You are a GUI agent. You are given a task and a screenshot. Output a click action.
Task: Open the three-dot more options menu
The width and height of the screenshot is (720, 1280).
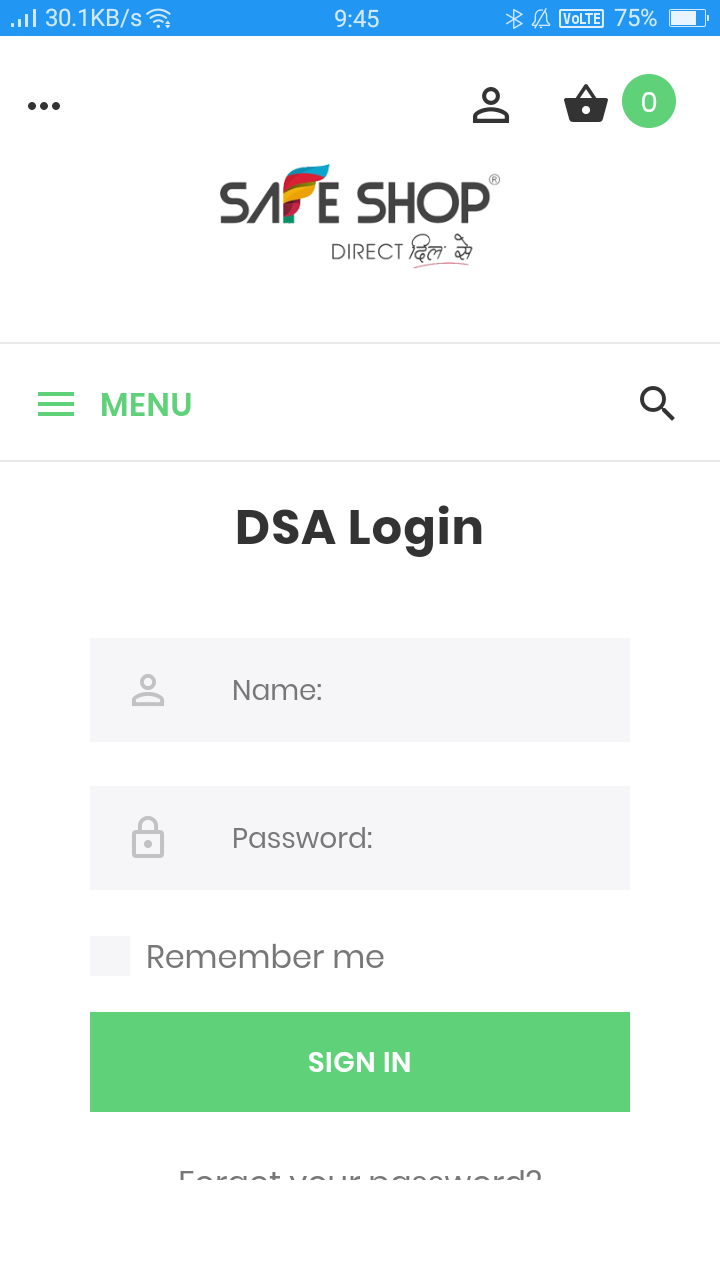(x=44, y=106)
